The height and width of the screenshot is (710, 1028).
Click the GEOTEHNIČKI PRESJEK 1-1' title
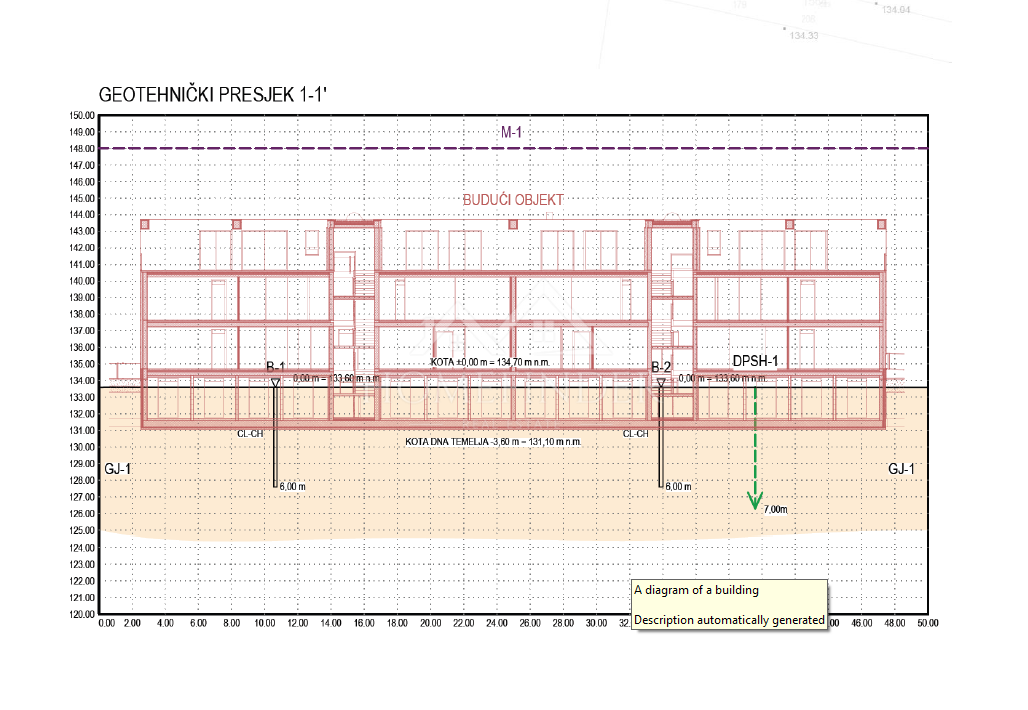[213, 94]
